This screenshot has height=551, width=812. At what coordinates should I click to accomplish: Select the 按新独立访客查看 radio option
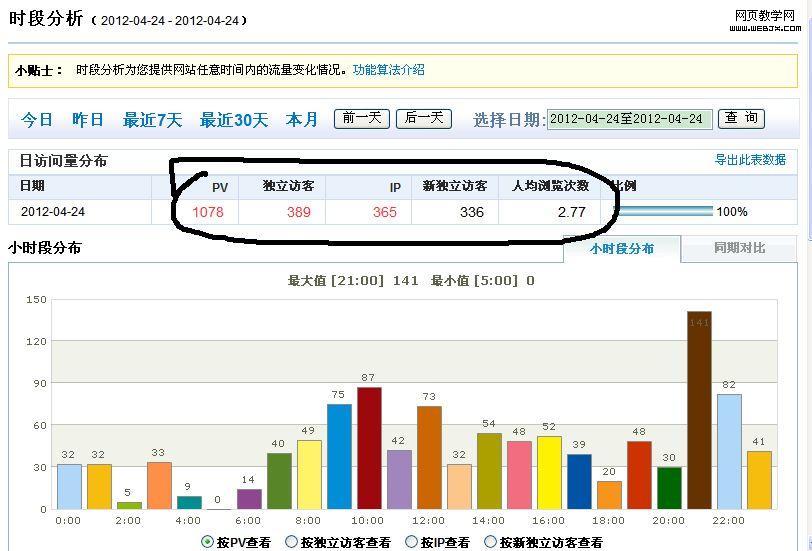[490, 542]
